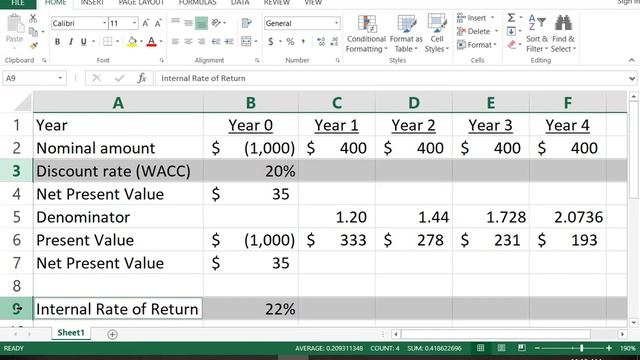This screenshot has height=360, width=640.
Task: Click the AutoSum sigma icon
Action: (x=511, y=18)
